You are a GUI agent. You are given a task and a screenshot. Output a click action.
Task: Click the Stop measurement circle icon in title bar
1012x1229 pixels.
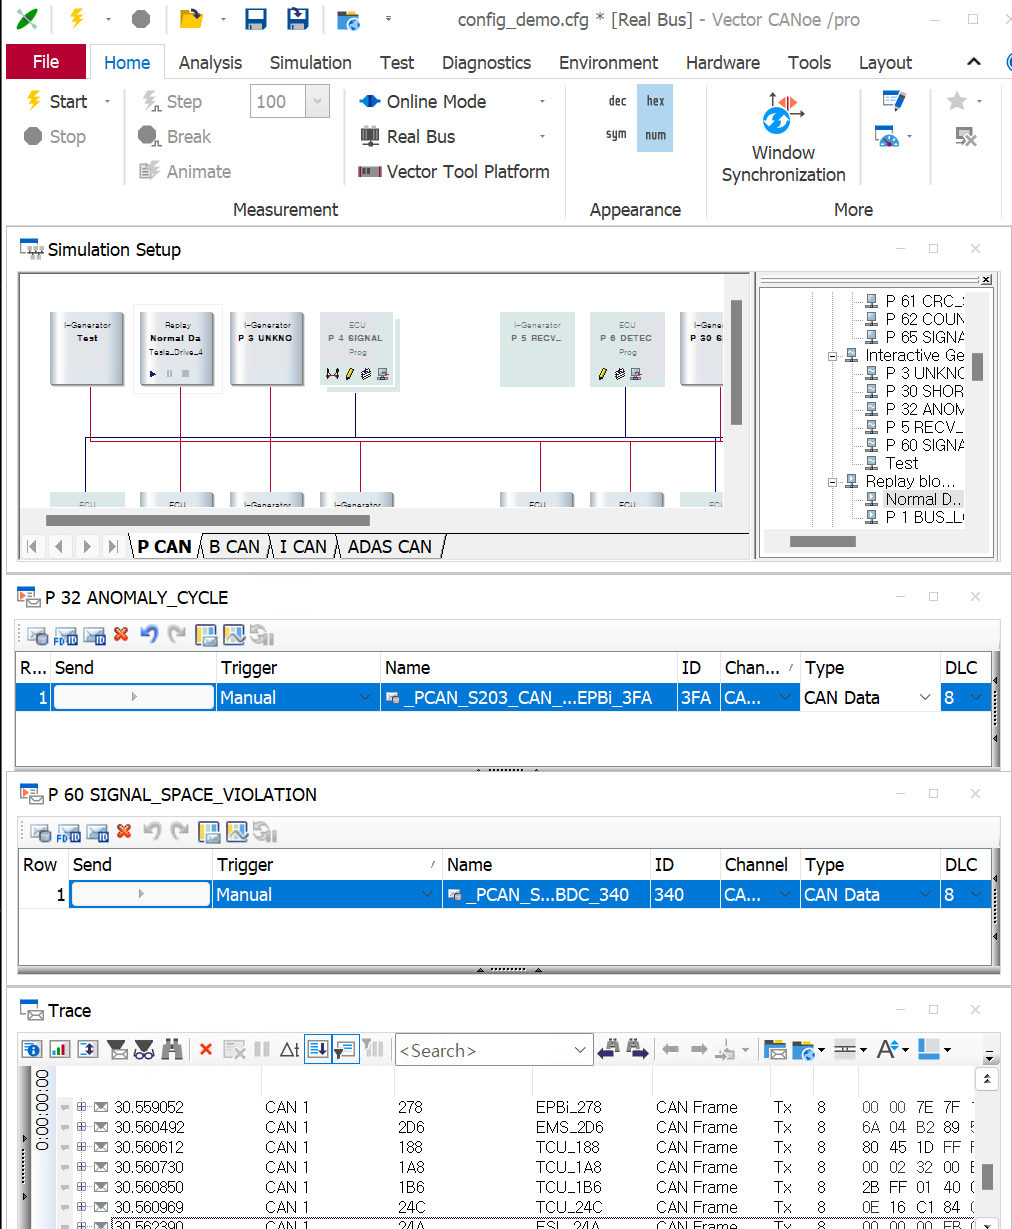(x=141, y=19)
